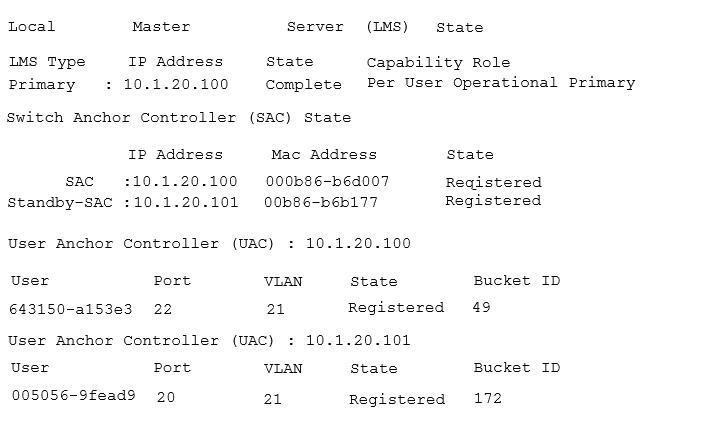705x423 pixels.
Task: Select the SAC MAC address 000b86-b6d007
Action: tap(327, 181)
